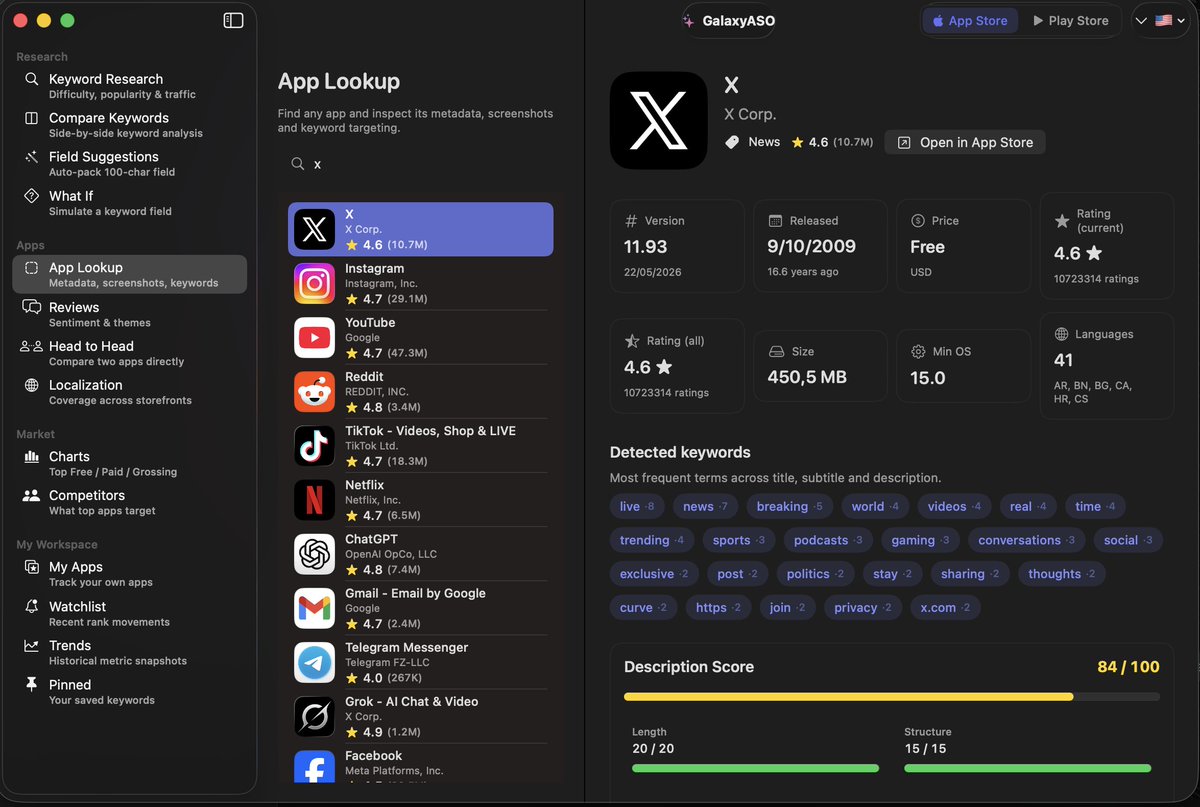Click the Pinned pin icon
The width and height of the screenshot is (1200, 807).
click(31, 685)
